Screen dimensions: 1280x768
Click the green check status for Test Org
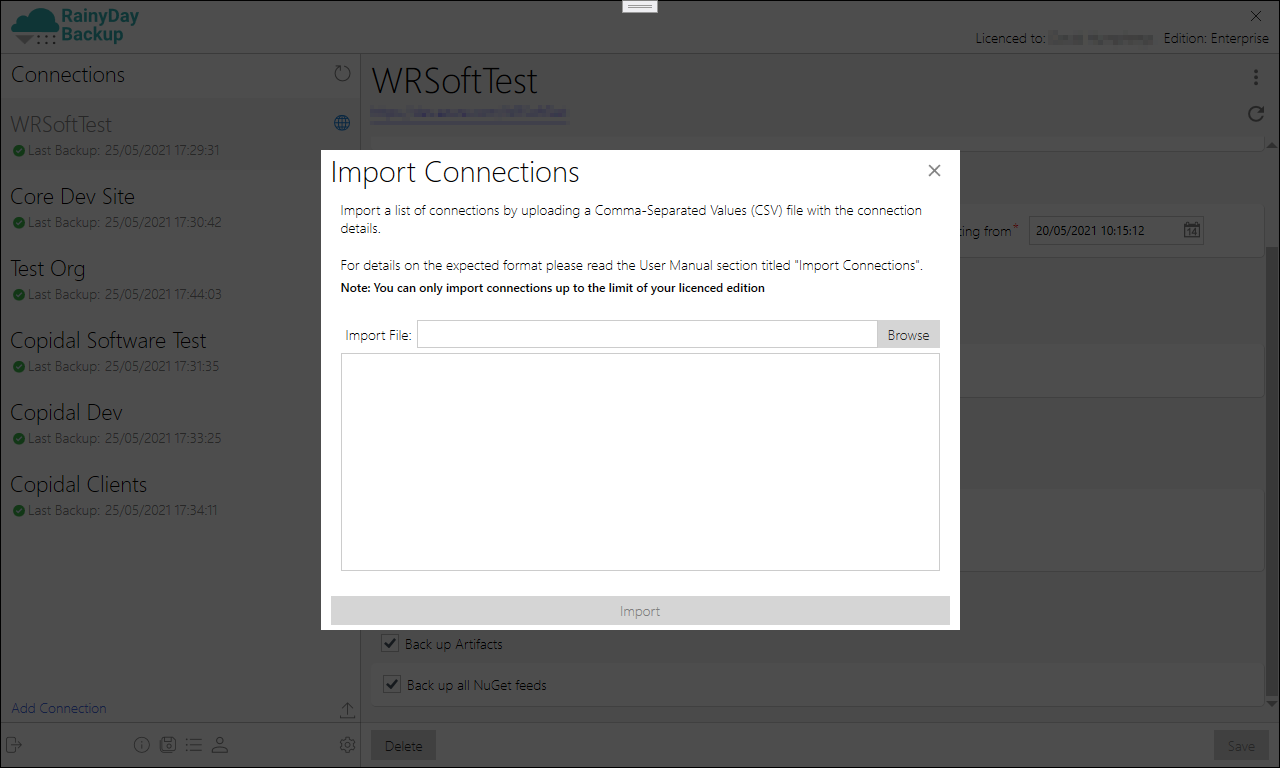[18, 295]
